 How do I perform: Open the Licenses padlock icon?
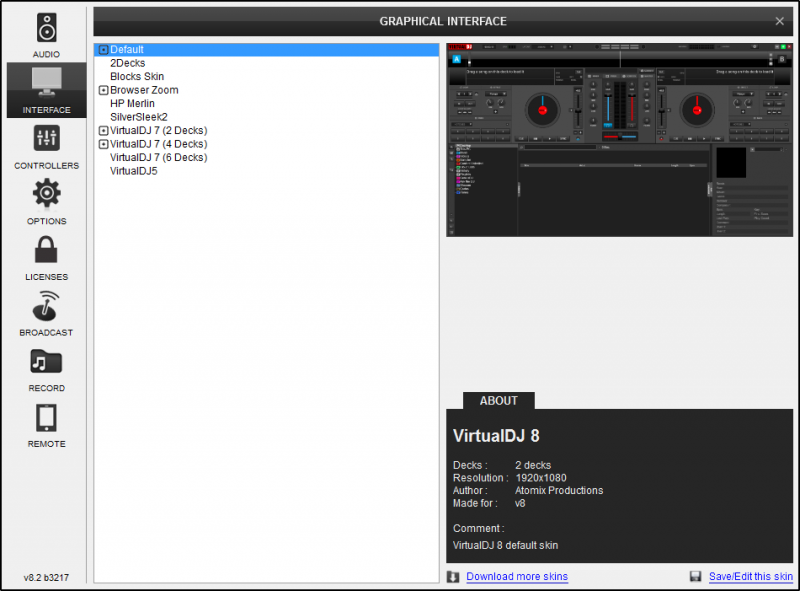click(46, 249)
